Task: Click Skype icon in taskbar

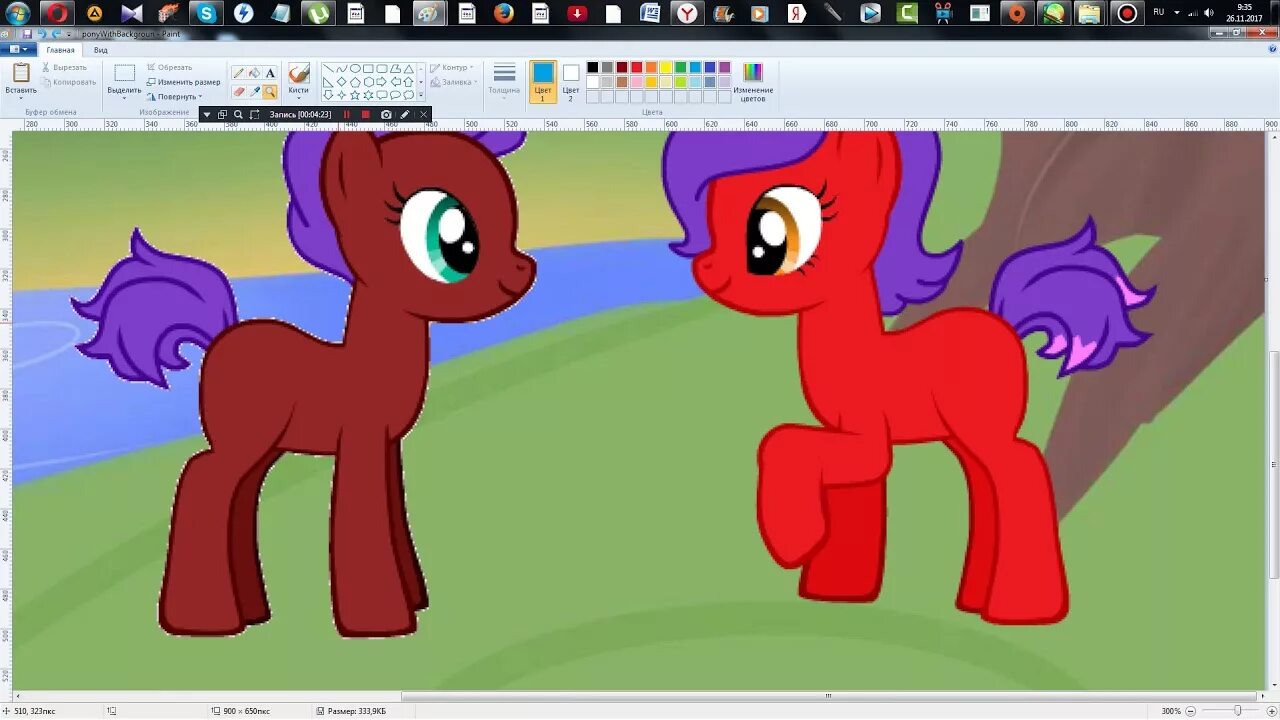Action: pyautogui.click(x=206, y=13)
